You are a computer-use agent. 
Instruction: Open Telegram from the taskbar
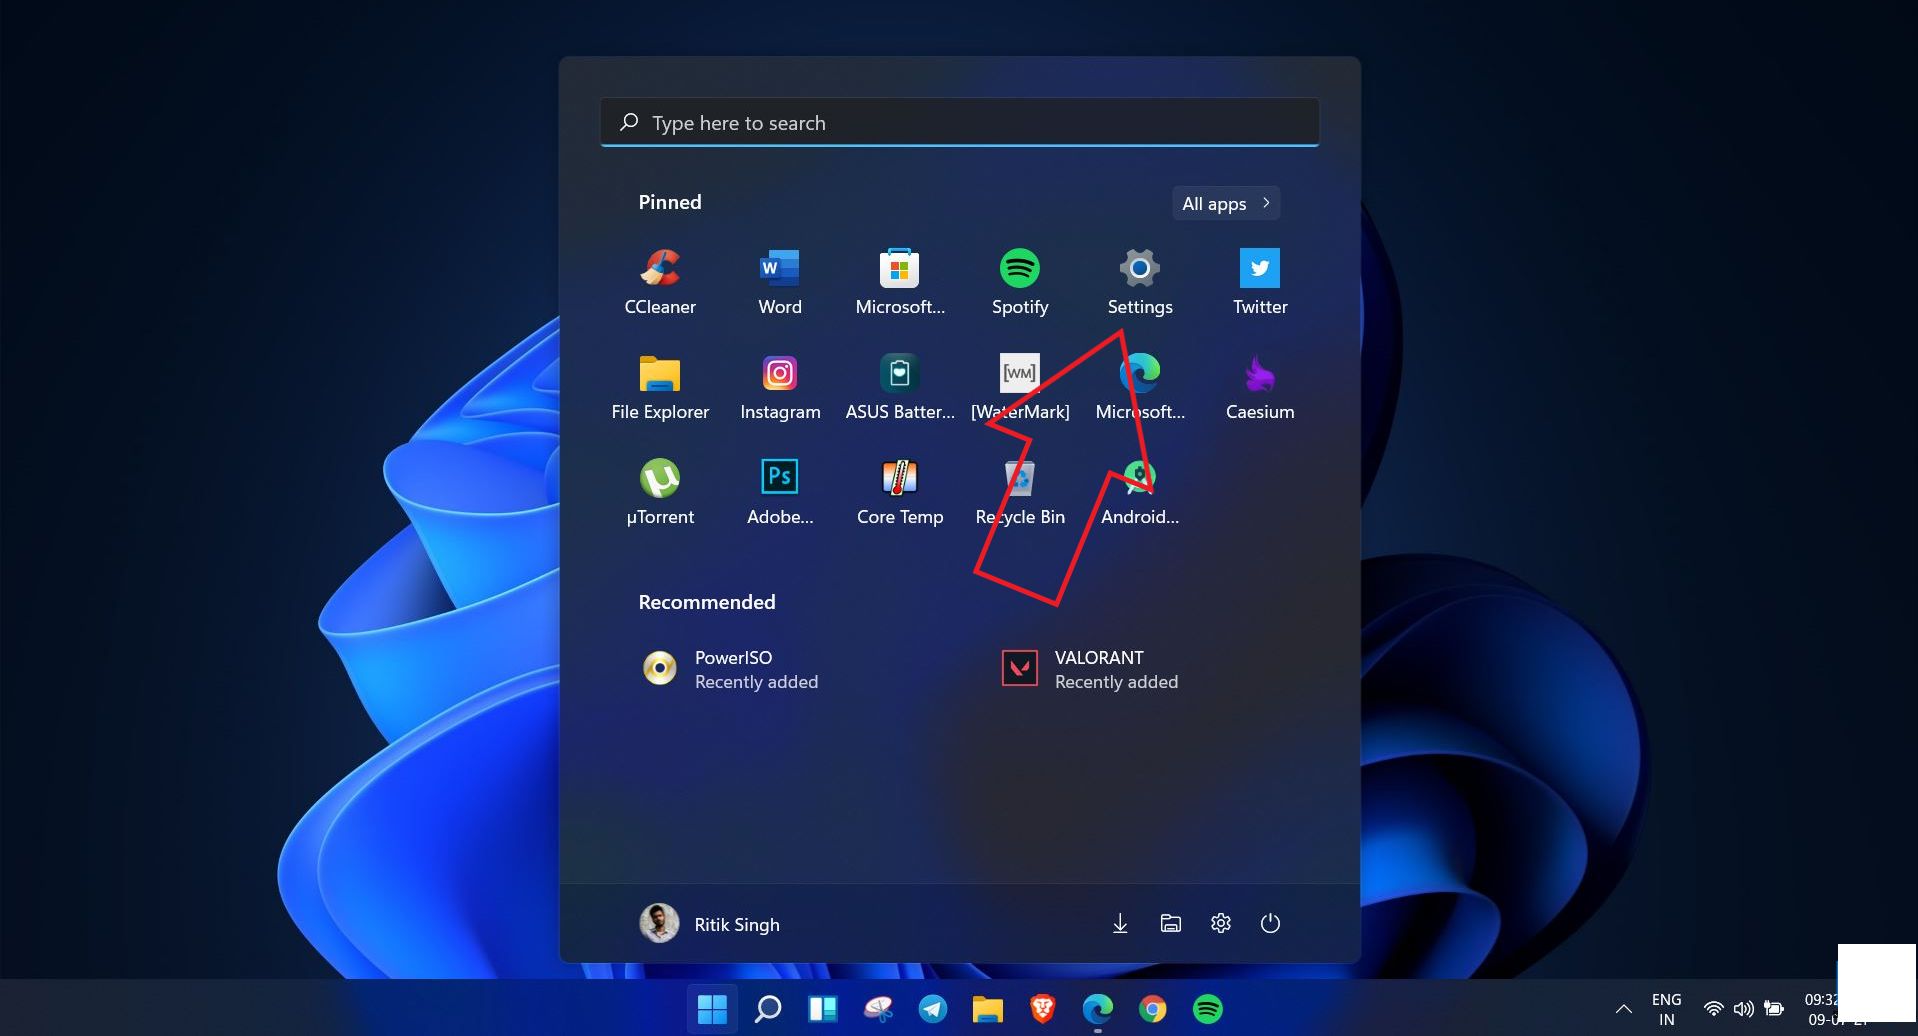point(932,1009)
